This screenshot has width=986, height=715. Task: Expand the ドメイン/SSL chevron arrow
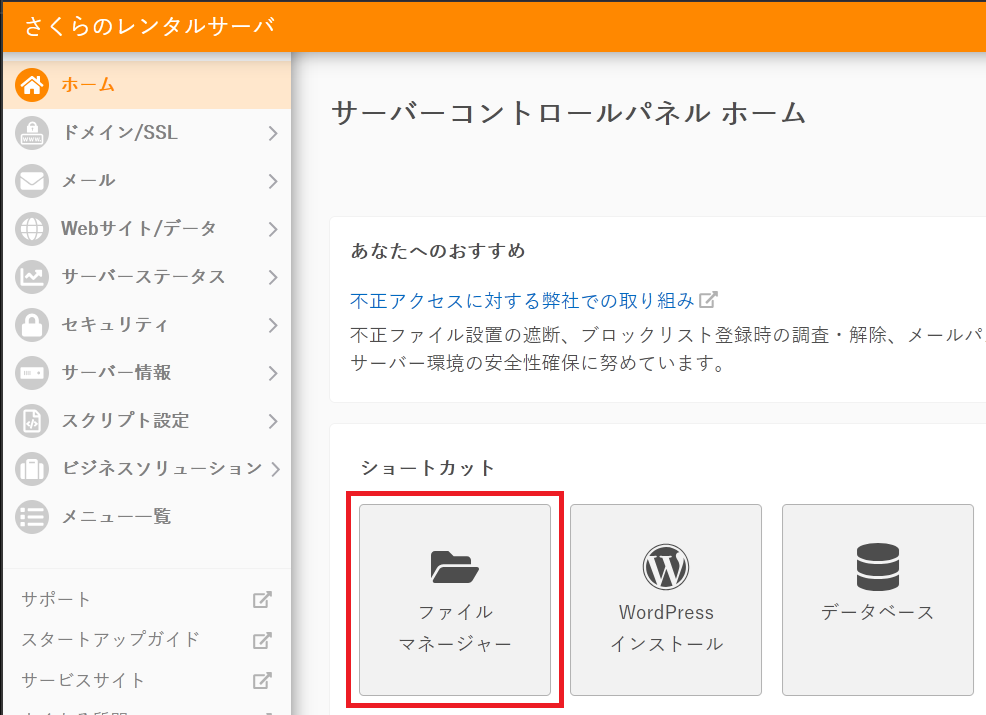273,133
